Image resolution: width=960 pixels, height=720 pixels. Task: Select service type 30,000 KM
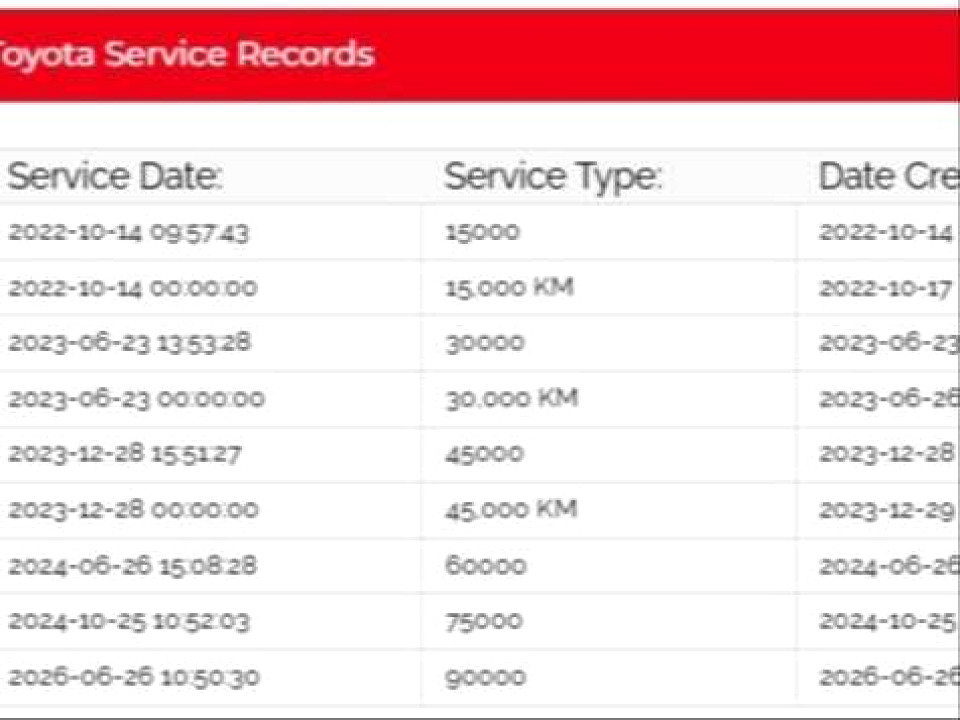point(512,399)
